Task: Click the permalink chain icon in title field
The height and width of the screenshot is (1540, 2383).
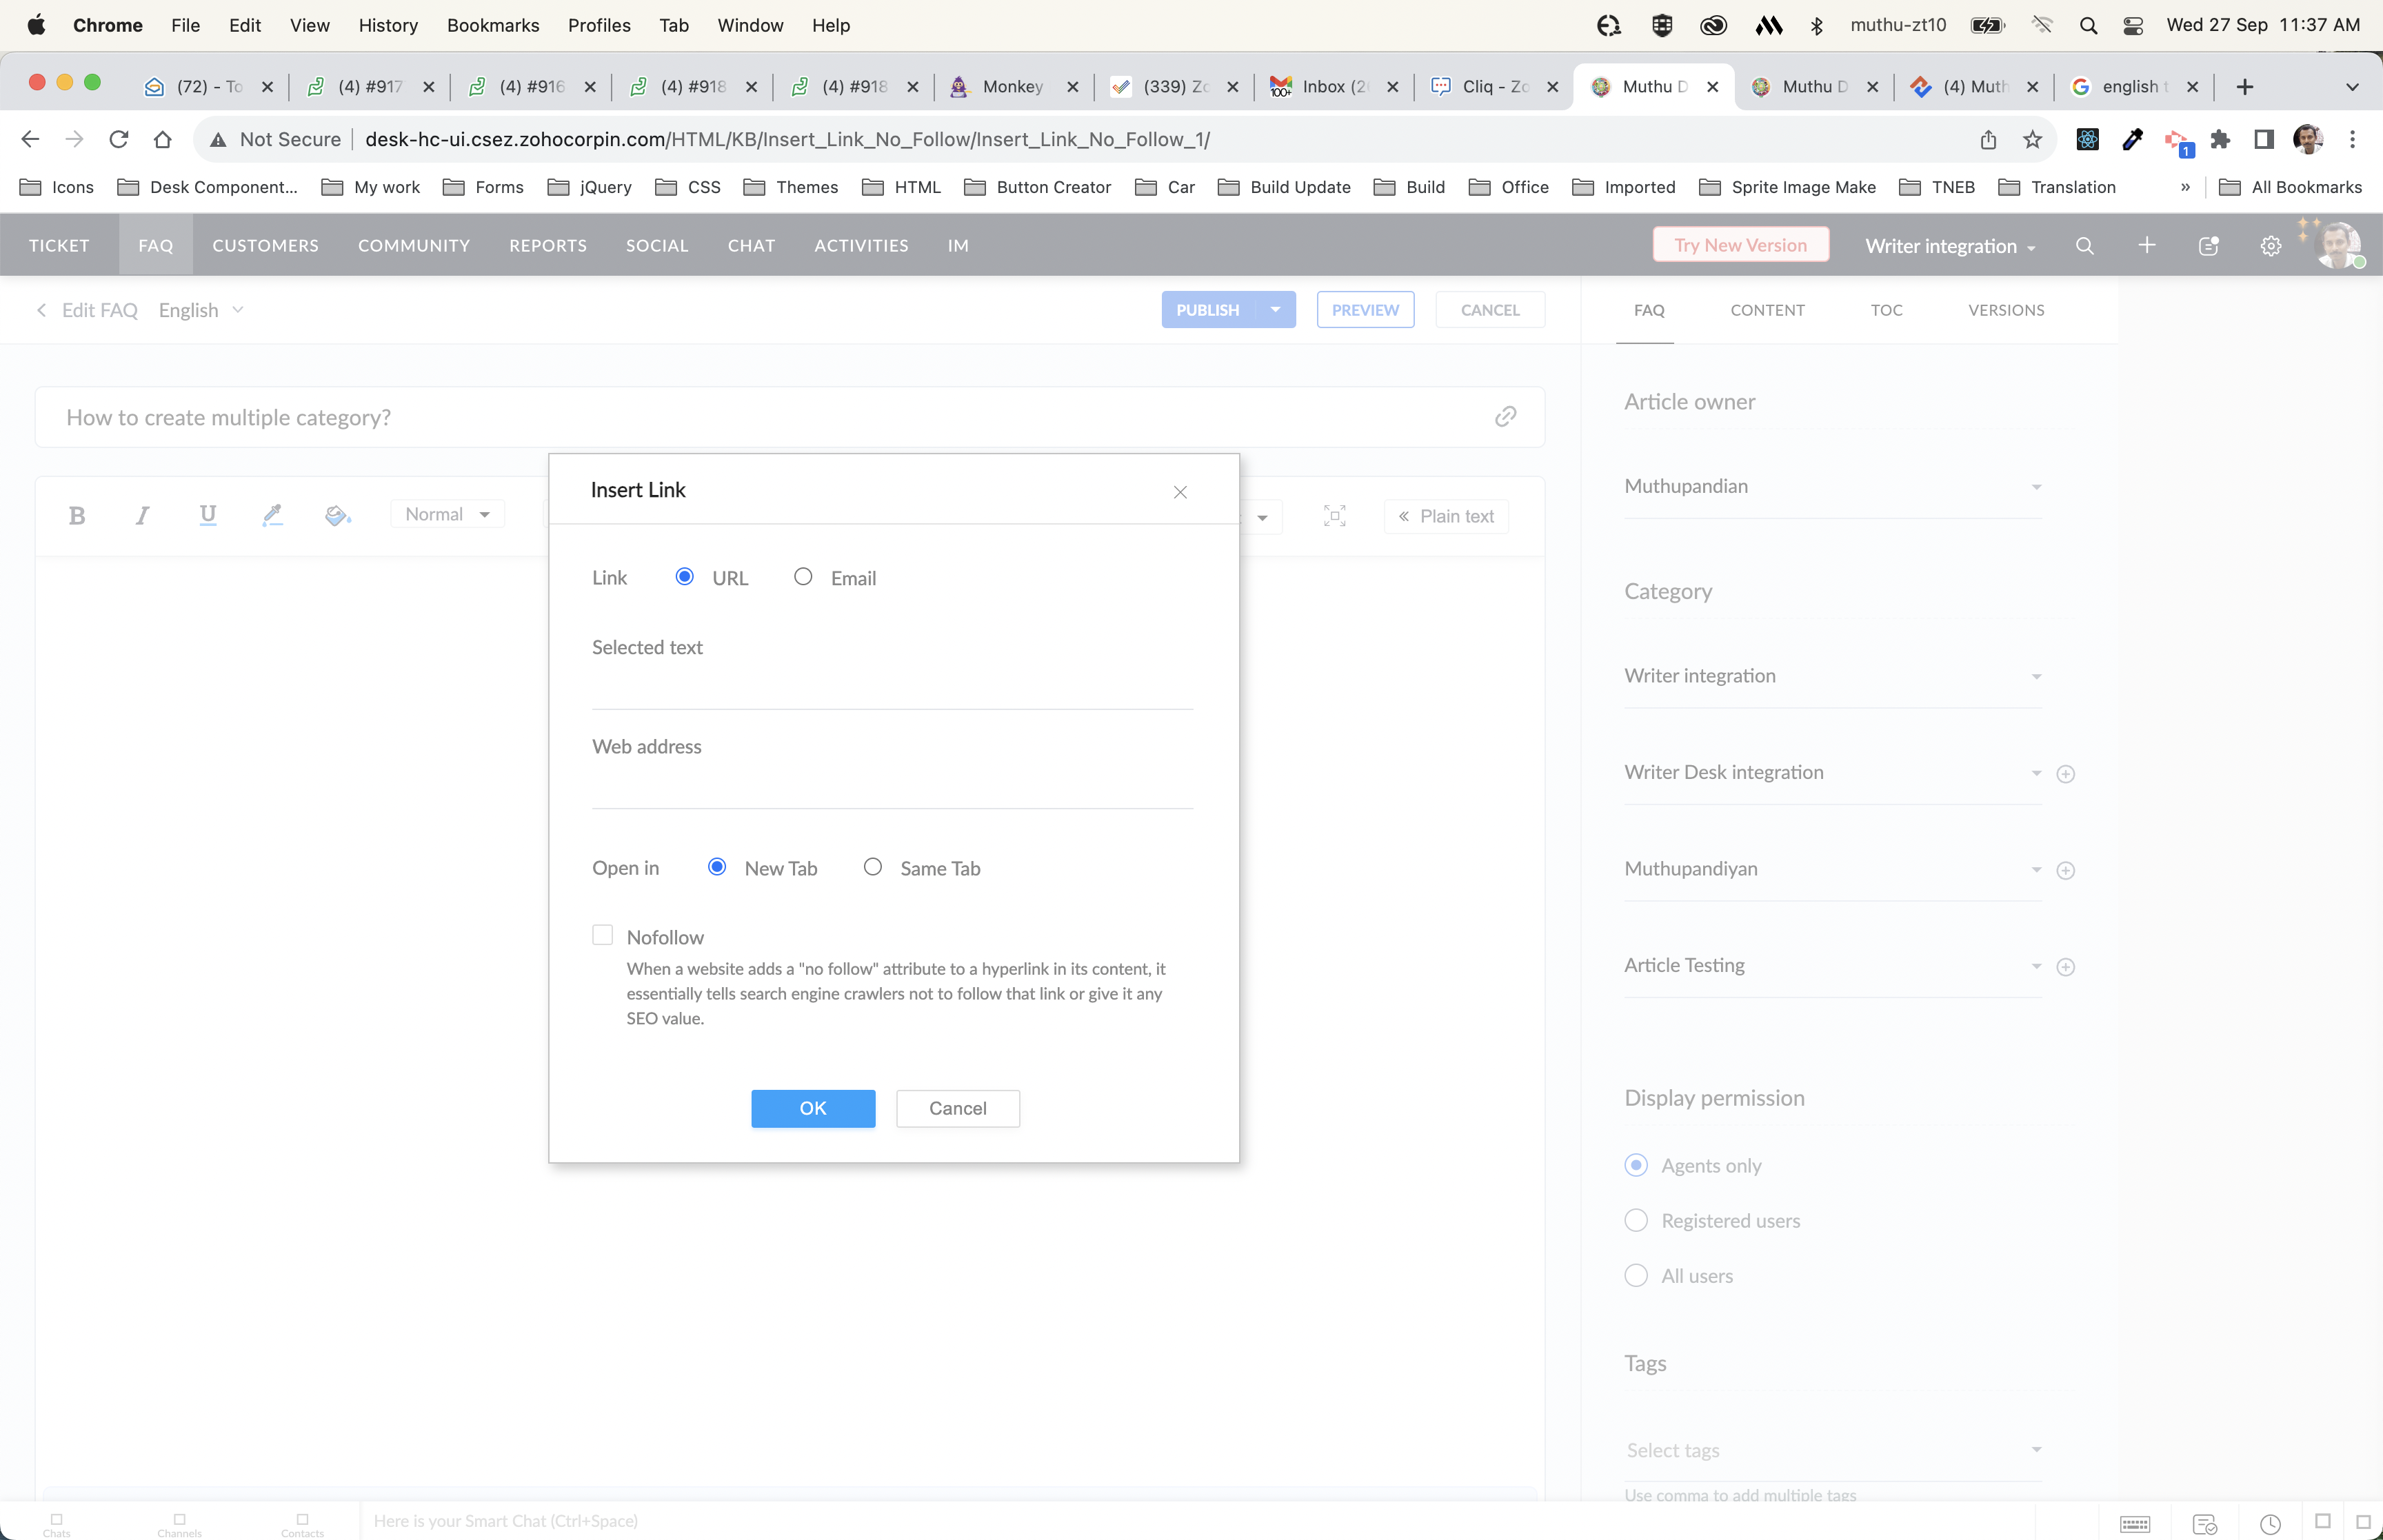Action: coord(1505,417)
